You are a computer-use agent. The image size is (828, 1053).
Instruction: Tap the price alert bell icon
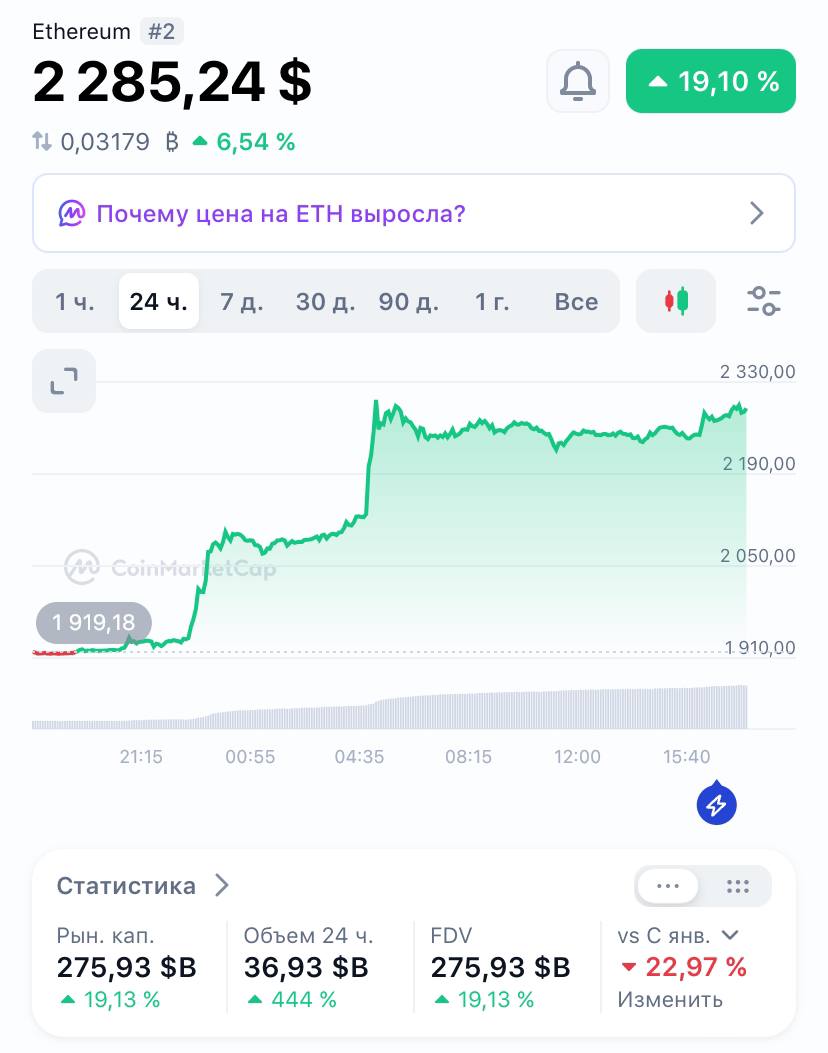[578, 81]
